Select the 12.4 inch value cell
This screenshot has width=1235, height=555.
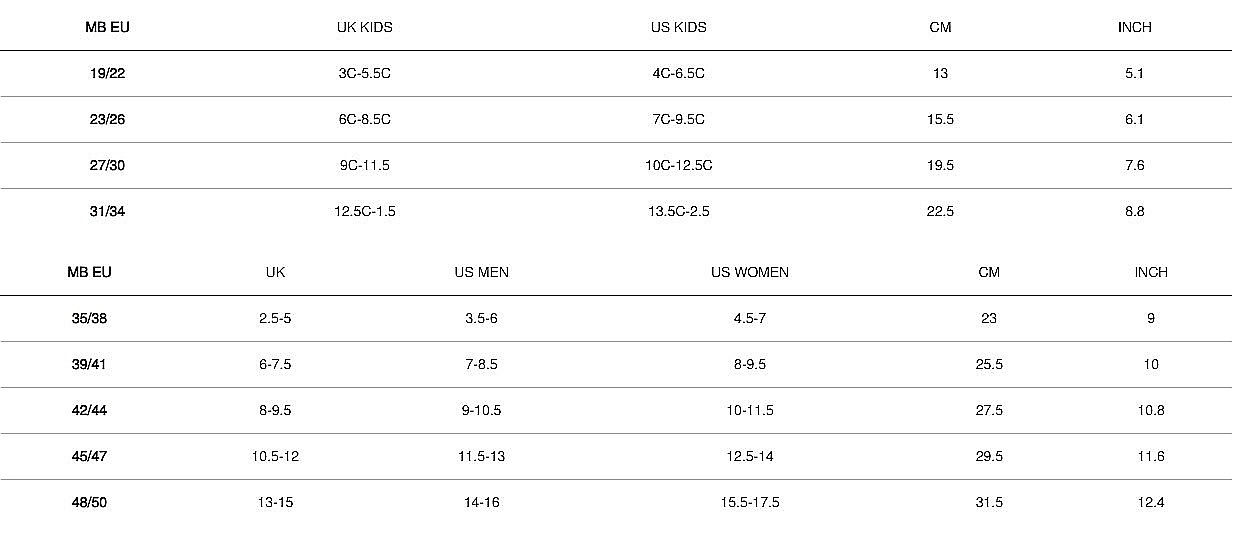pyautogui.click(x=1150, y=502)
